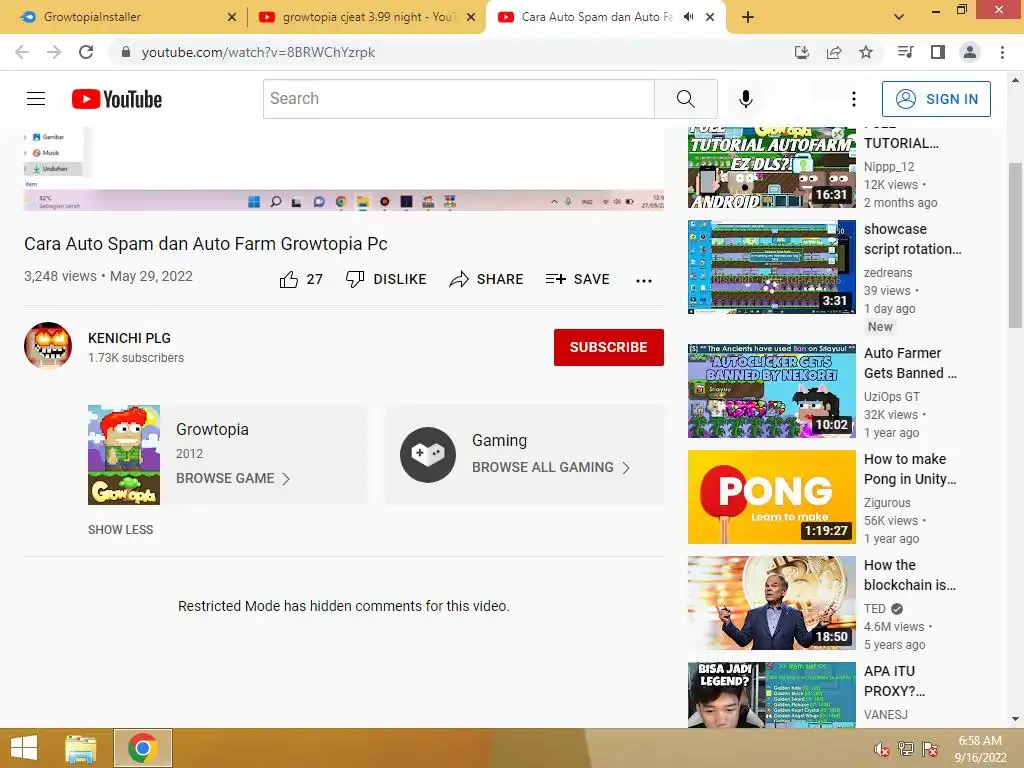Go back in browser history

point(22,52)
